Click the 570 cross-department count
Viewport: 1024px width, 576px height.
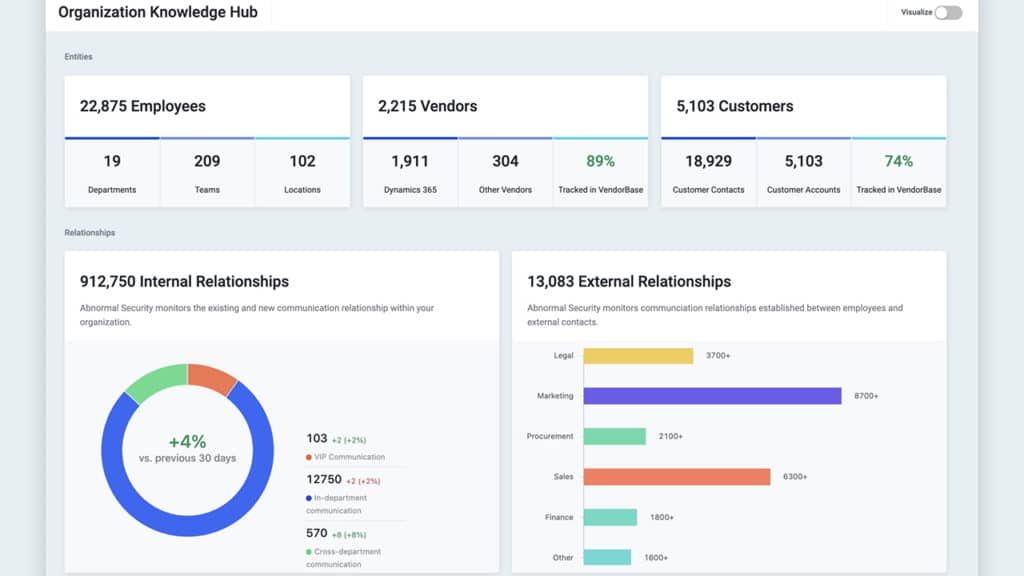pyautogui.click(x=317, y=533)
